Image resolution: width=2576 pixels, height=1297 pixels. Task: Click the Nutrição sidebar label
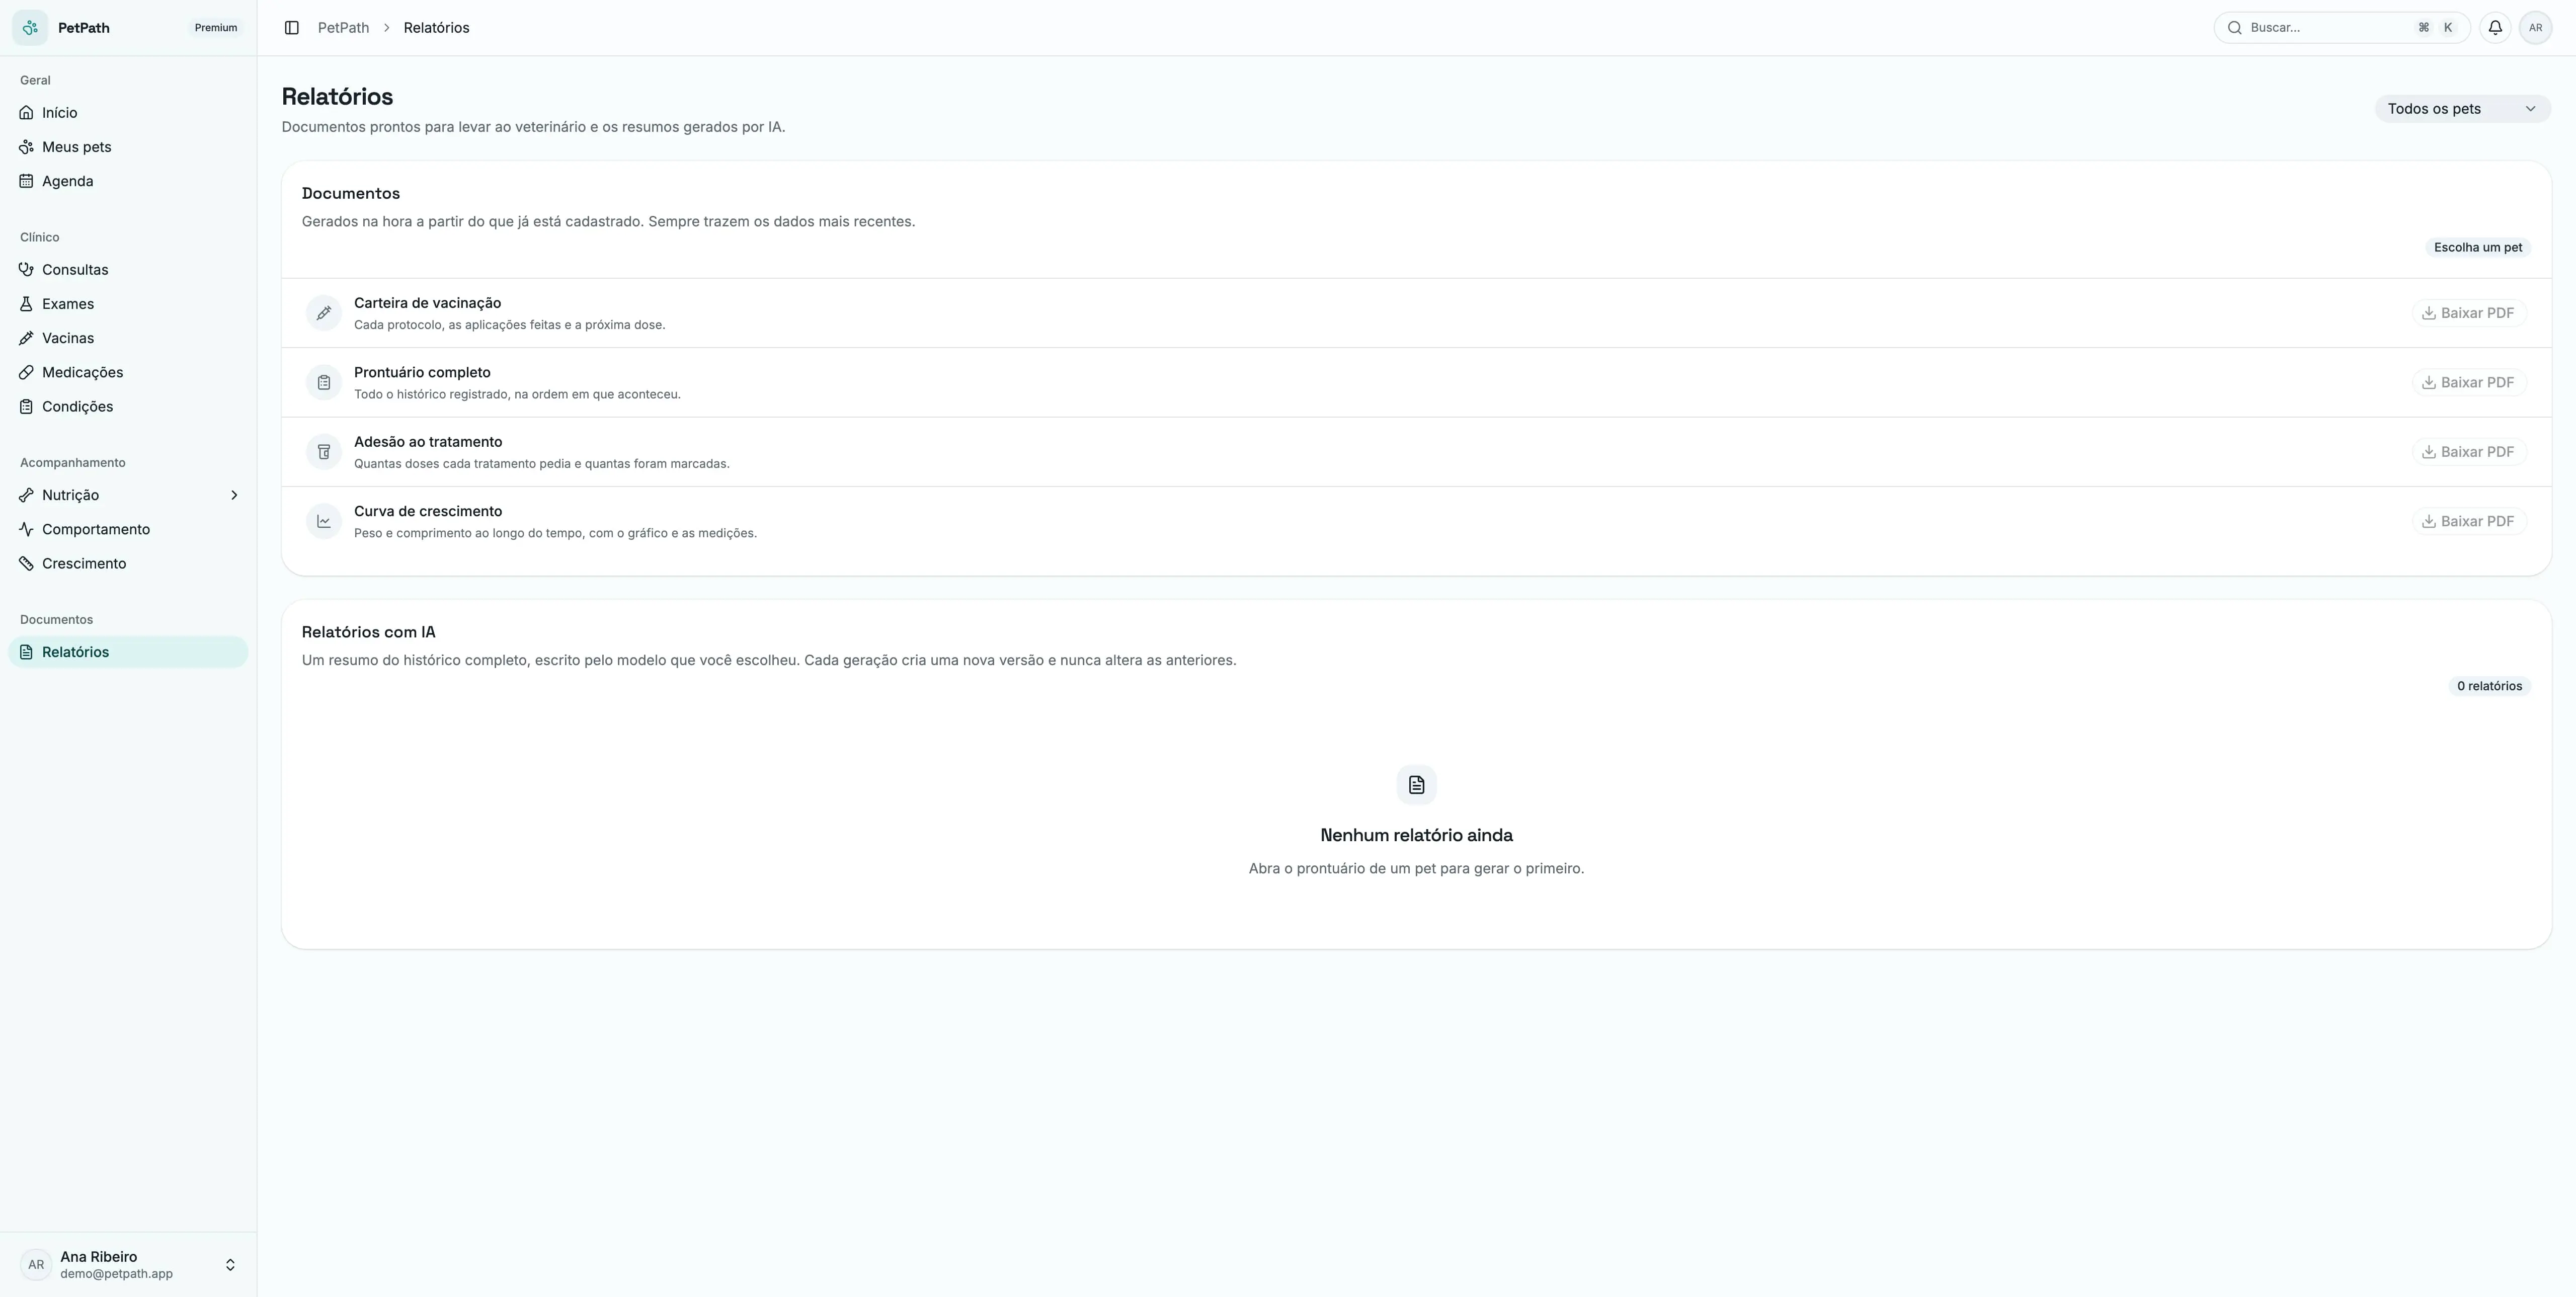tap(70, 495)
